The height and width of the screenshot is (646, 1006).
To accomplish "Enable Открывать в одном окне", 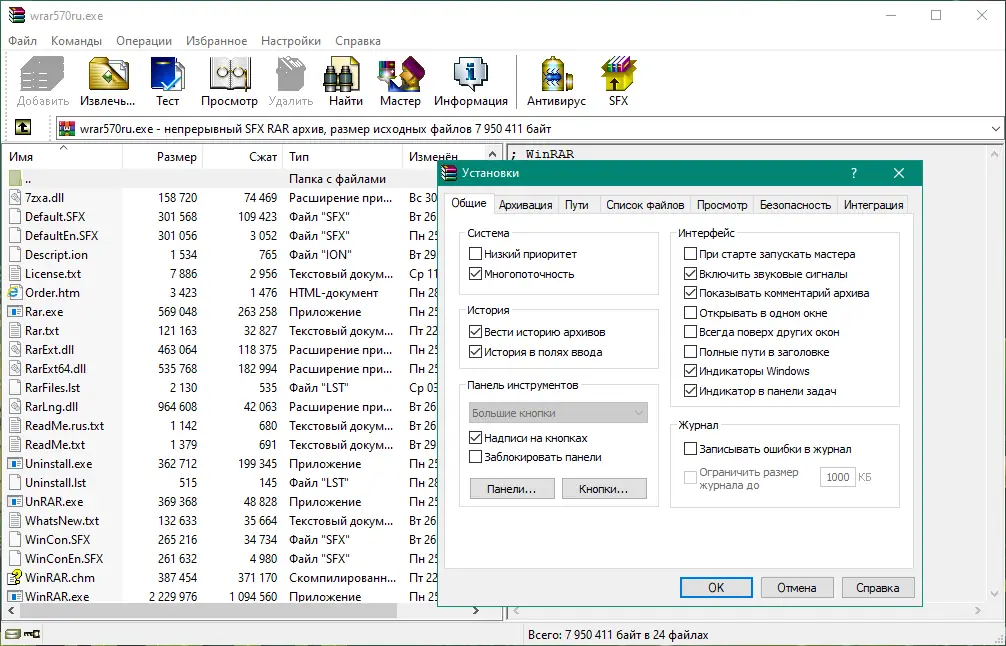I will tap(690, 313).
